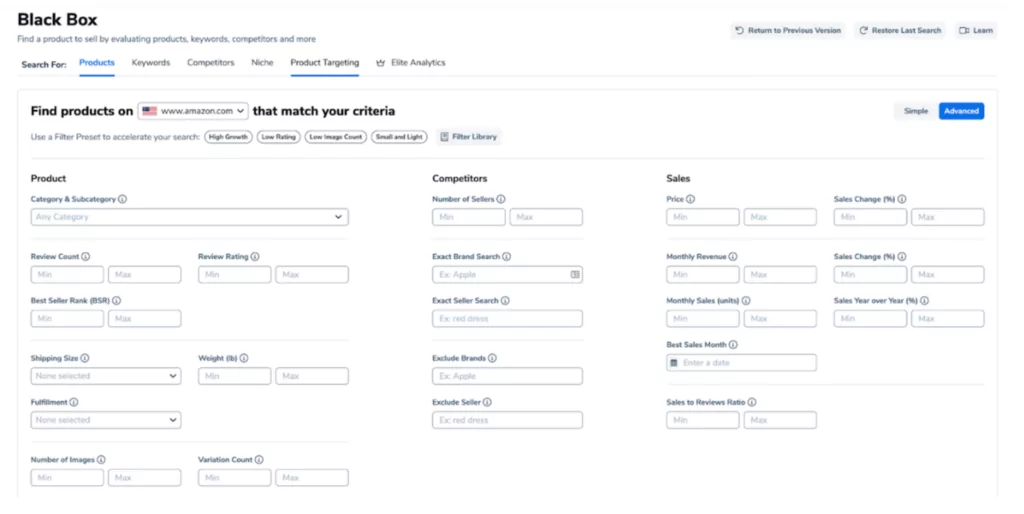Click the info icon next to Monthly Revenue
This screenshot has height=514, width=1024.
[733, 257]
